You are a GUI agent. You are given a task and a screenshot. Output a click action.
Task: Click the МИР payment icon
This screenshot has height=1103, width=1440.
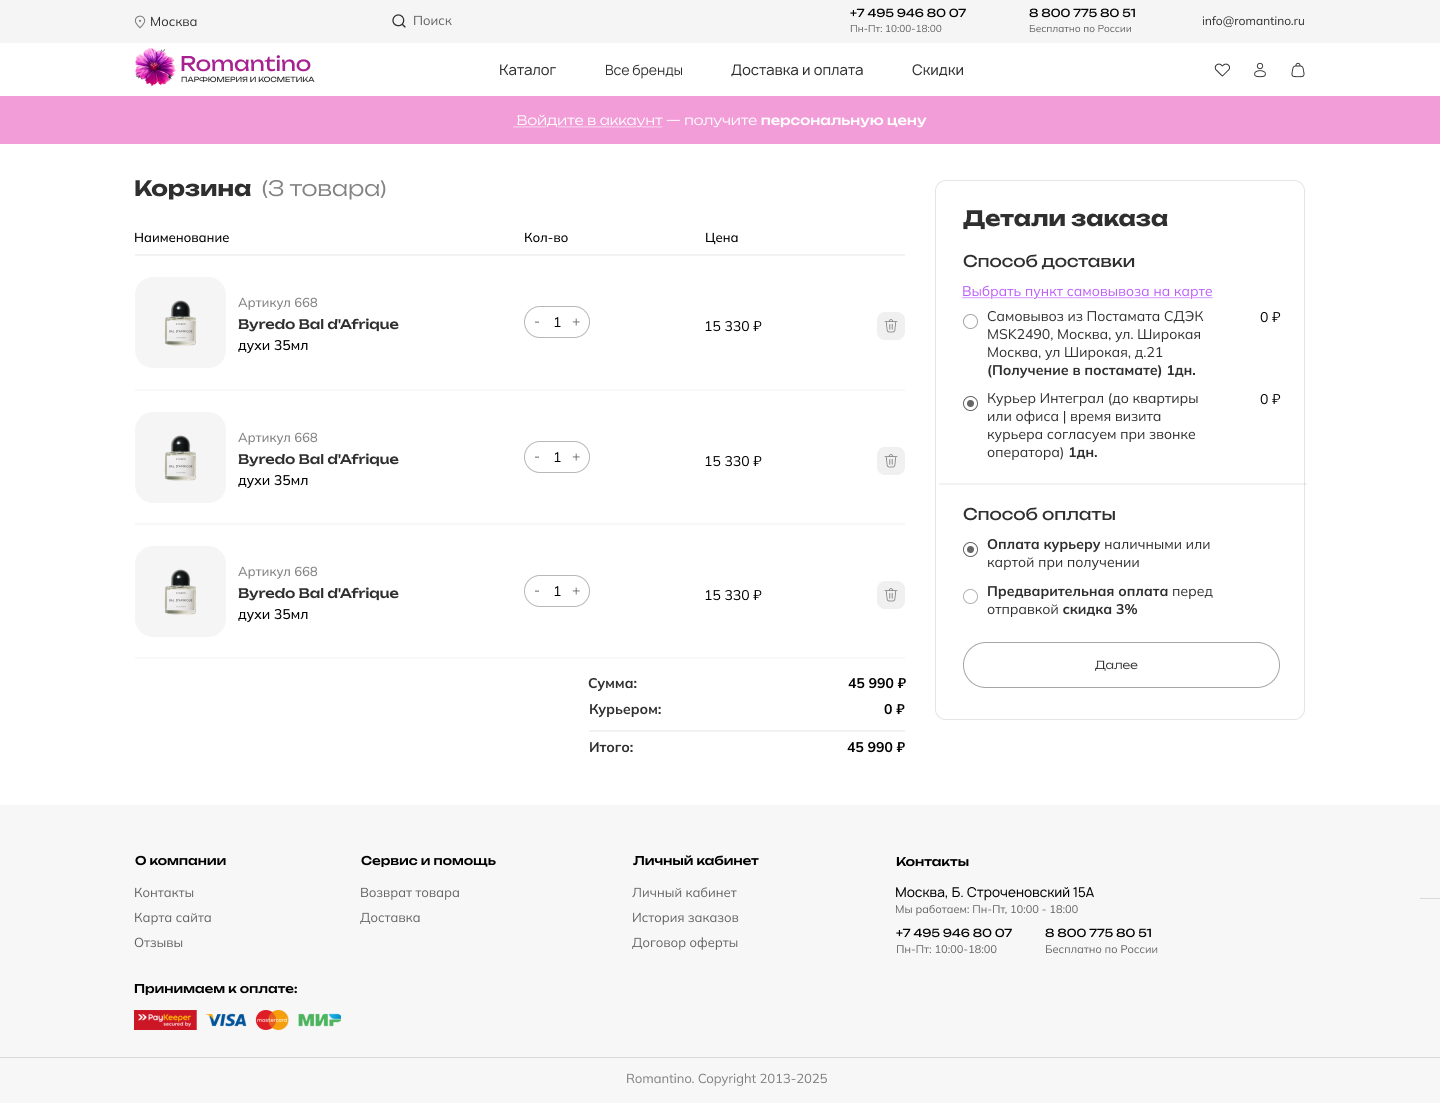pos(318,1019)
